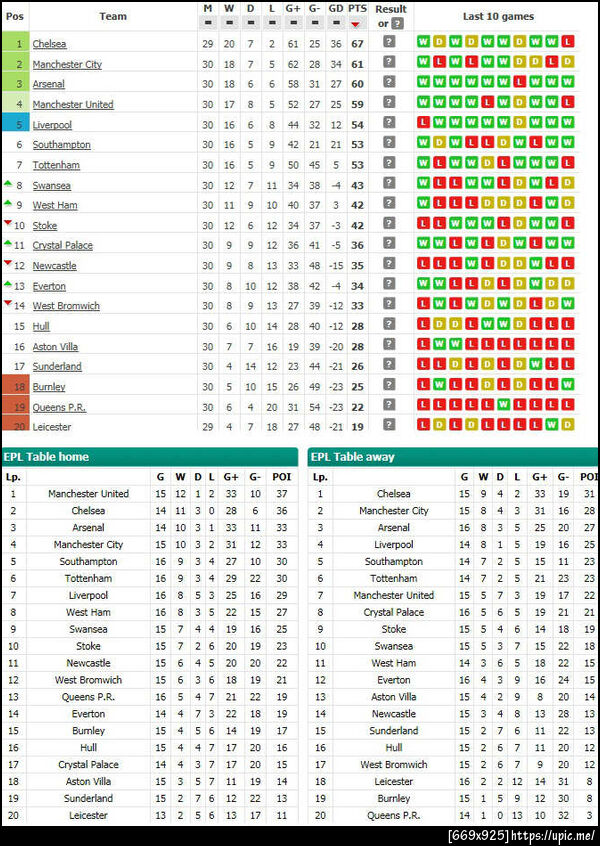Click Burnley's last result box in Last 10
The image size is (600, 846).
click(x=568, y=386)
